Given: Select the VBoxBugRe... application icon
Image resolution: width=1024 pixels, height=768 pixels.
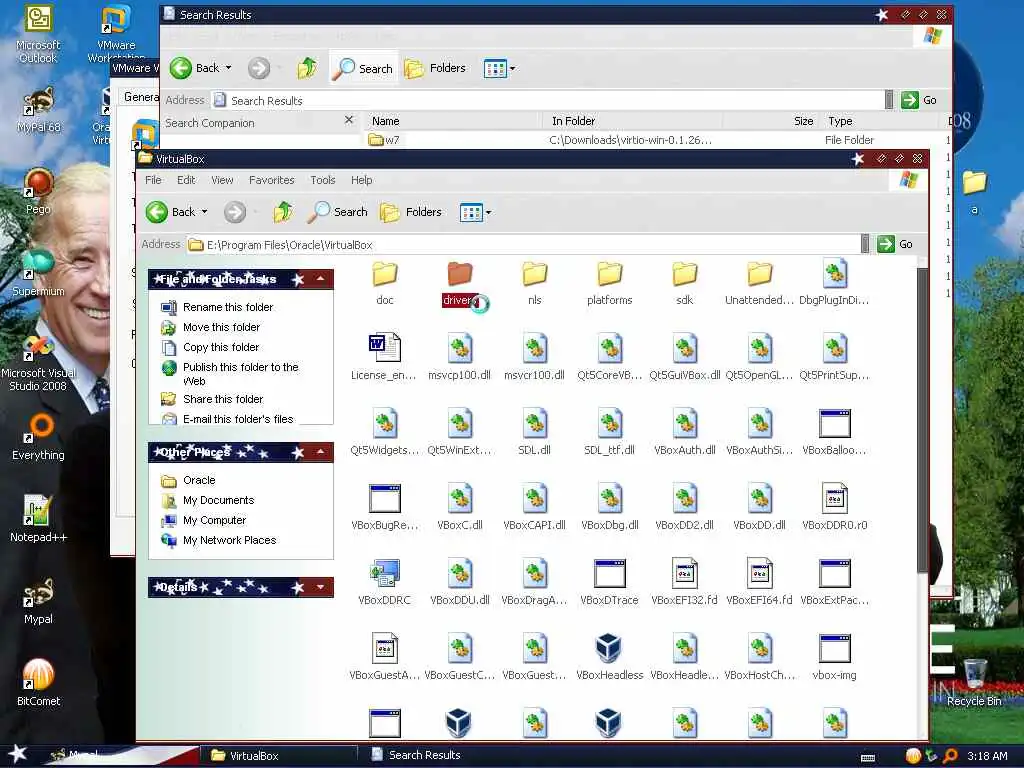Looking at the screenshot, I should point(385,498).
